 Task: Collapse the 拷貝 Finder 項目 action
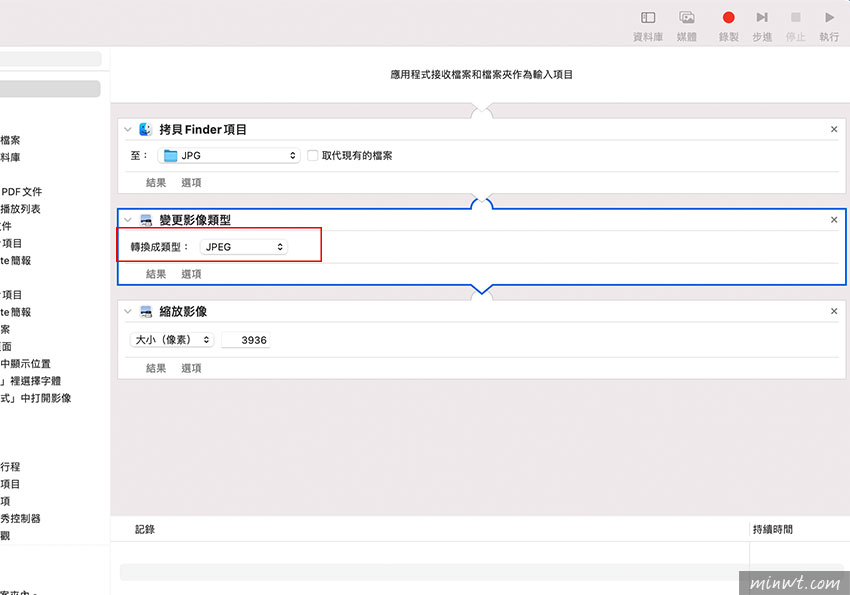coord(128,130)
